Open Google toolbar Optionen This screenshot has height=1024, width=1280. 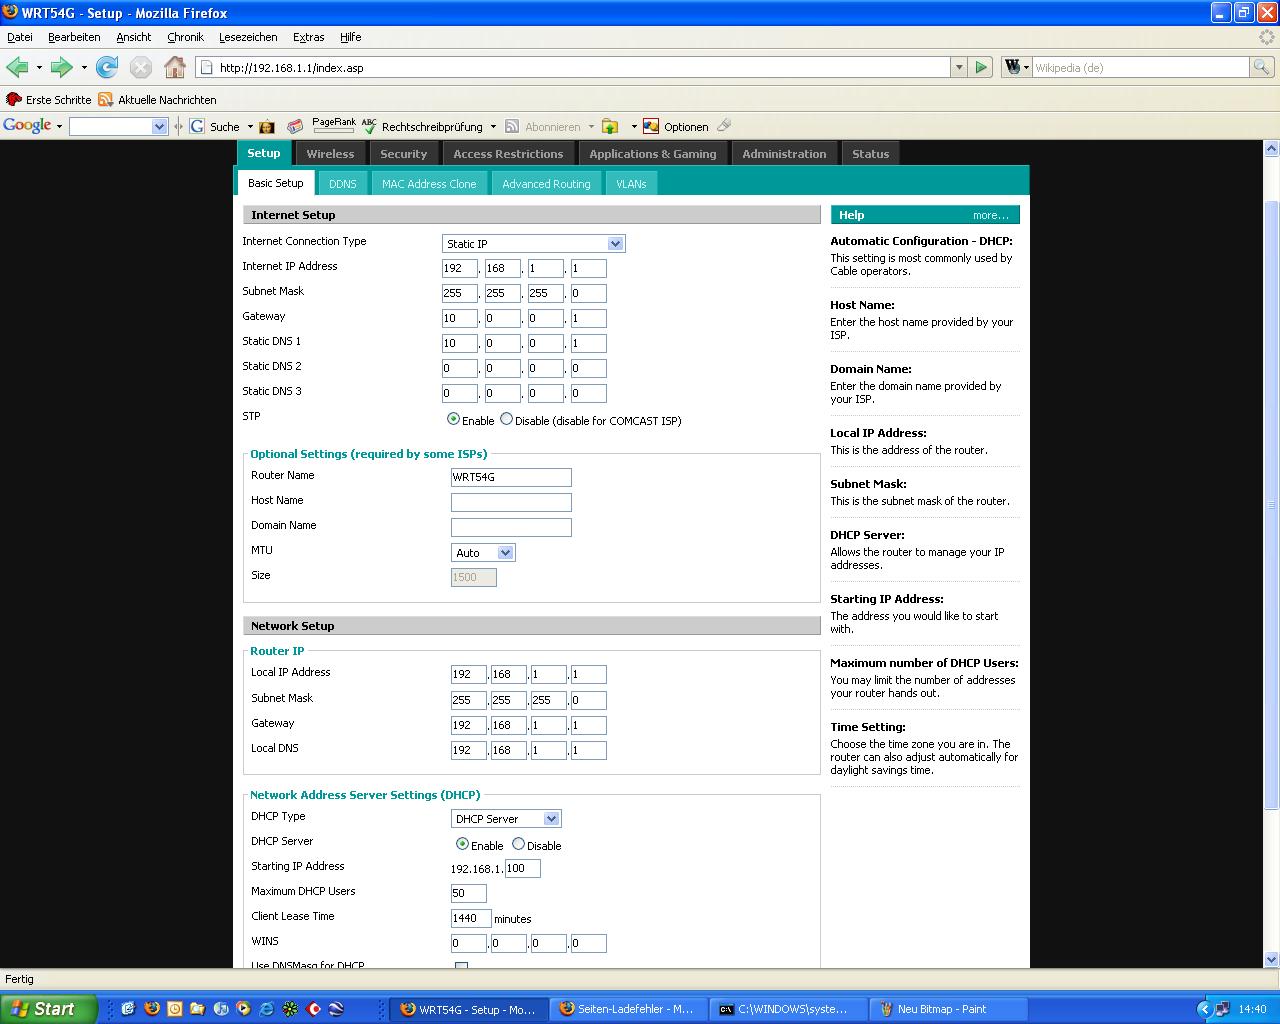tap(676, 126)
